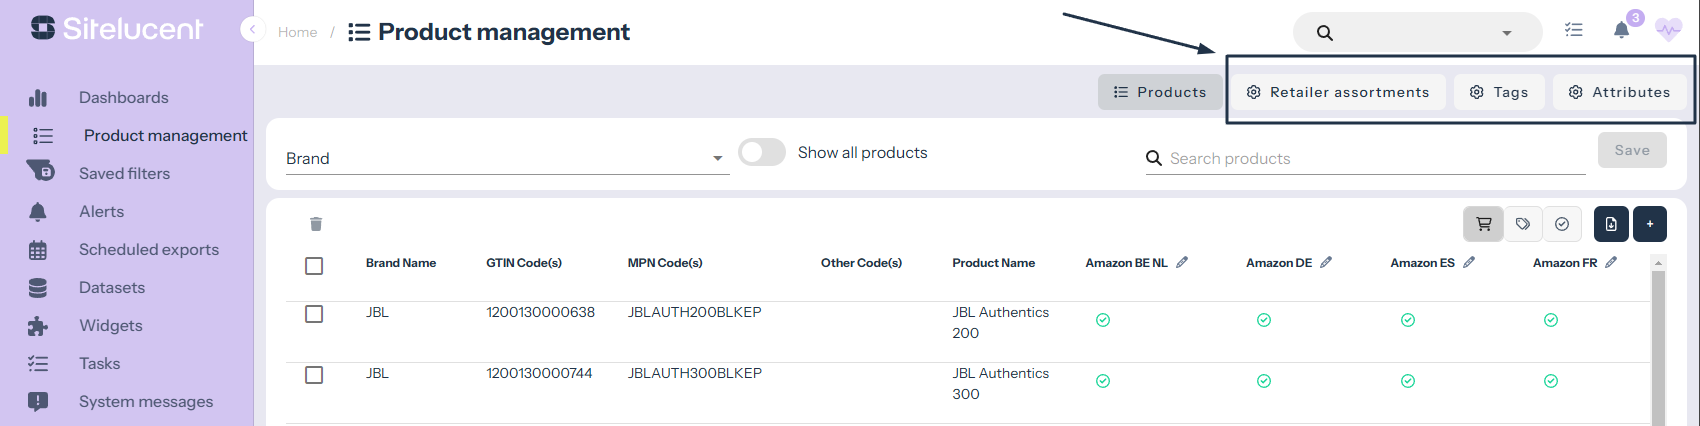Select the tag view icon

(x=1523, y=224)
